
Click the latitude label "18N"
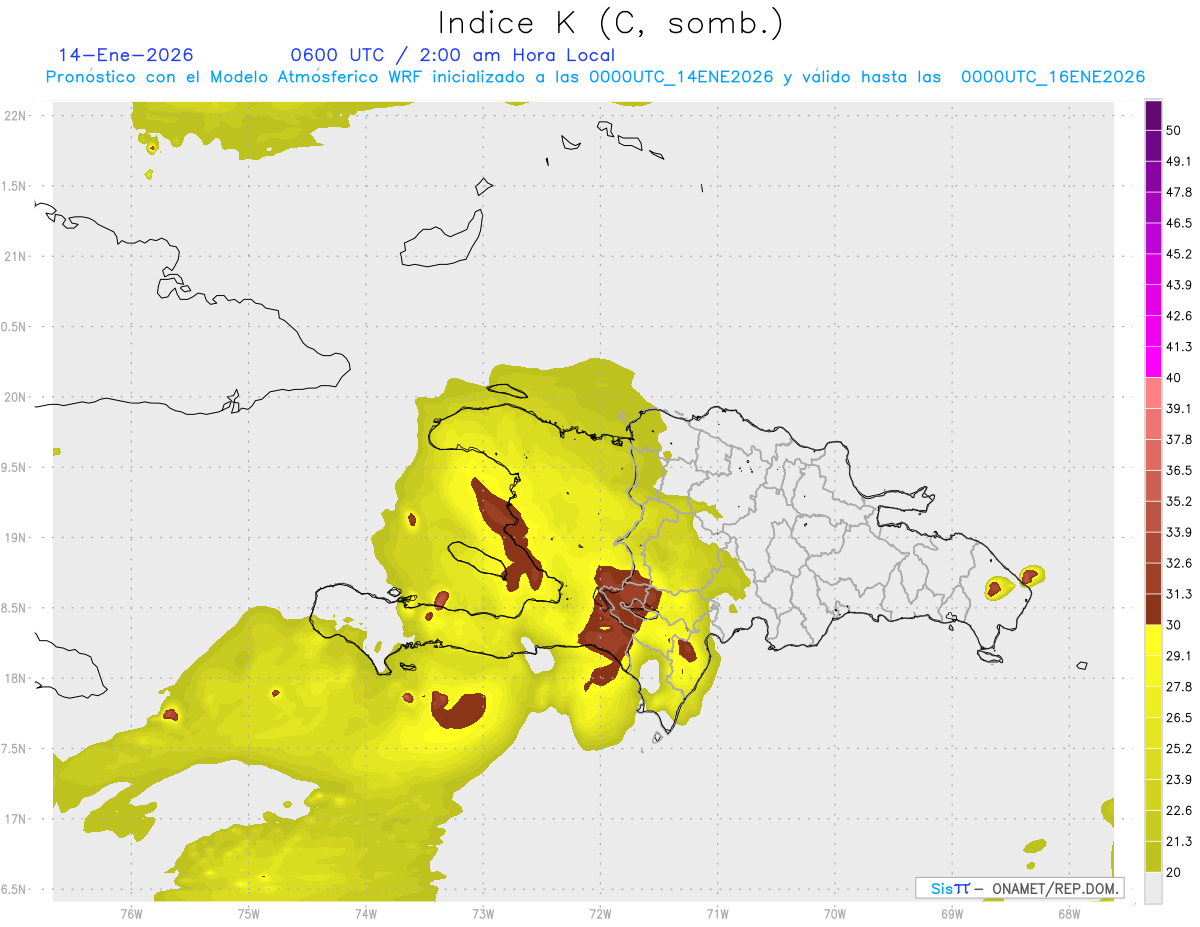[x=15, y=679]
